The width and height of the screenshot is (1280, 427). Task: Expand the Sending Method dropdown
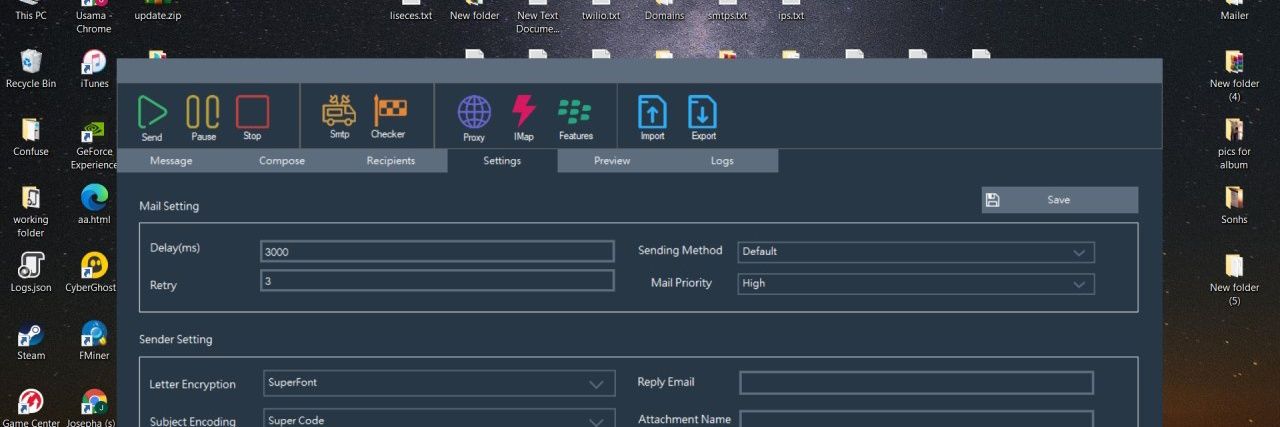click(x=916, y=252)
